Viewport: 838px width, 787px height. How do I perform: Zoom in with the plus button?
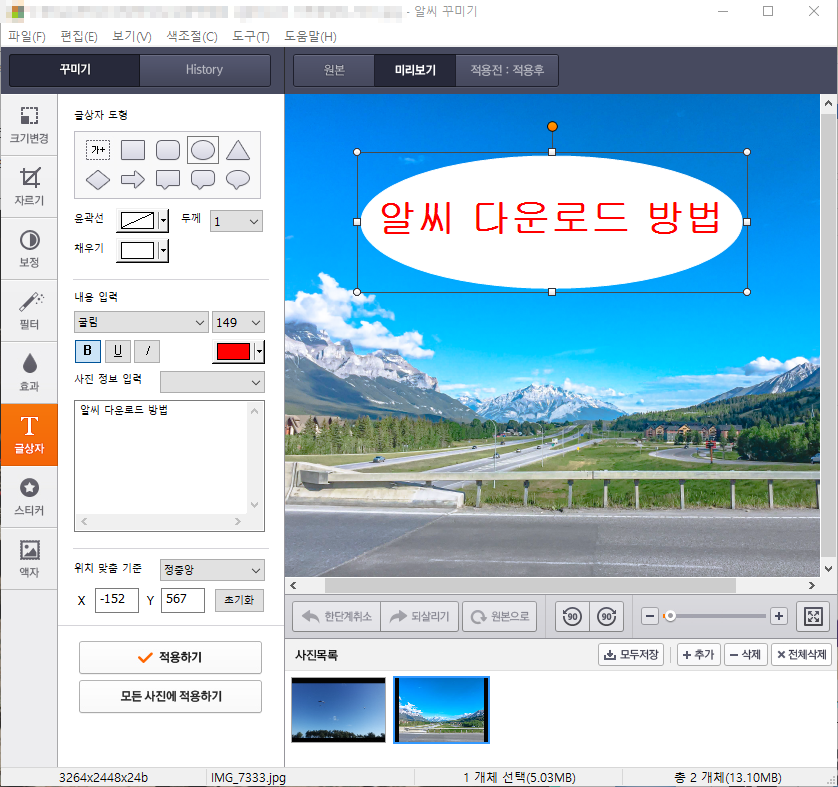[x=779, y=616]
